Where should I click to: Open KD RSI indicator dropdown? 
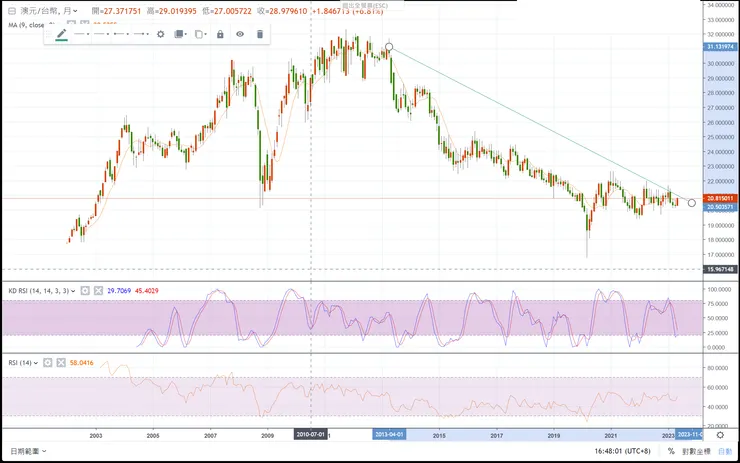tap(73, 291)
